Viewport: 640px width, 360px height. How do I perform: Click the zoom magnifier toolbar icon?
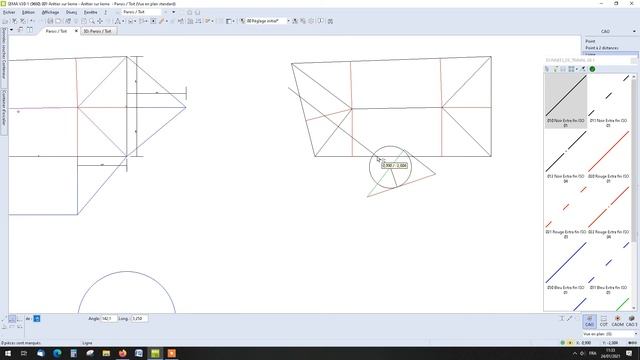click(x=92, y=21)
